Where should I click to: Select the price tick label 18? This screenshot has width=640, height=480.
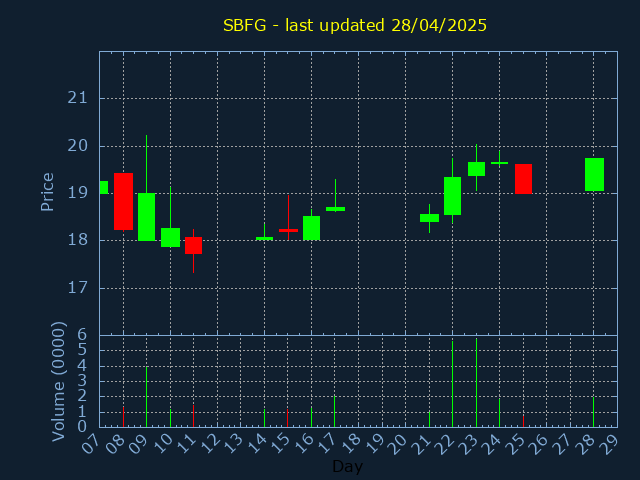point(77,240)
